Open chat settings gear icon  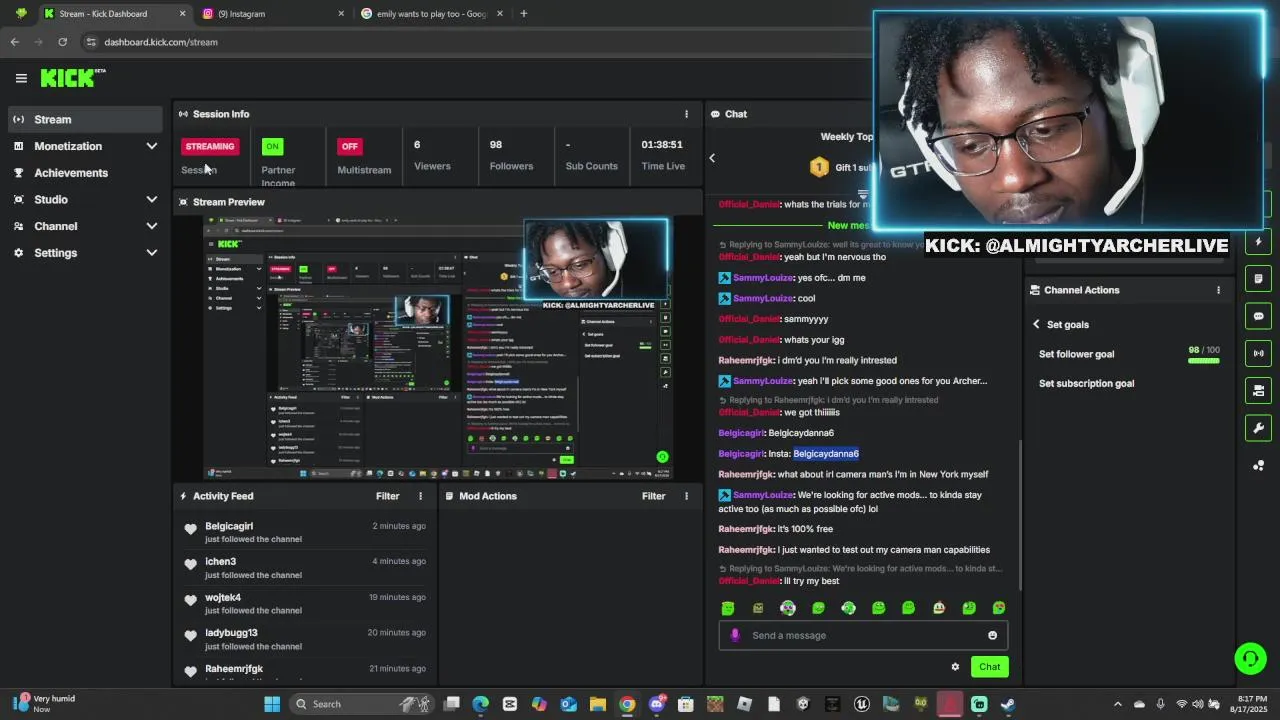[x=955, y=667]
